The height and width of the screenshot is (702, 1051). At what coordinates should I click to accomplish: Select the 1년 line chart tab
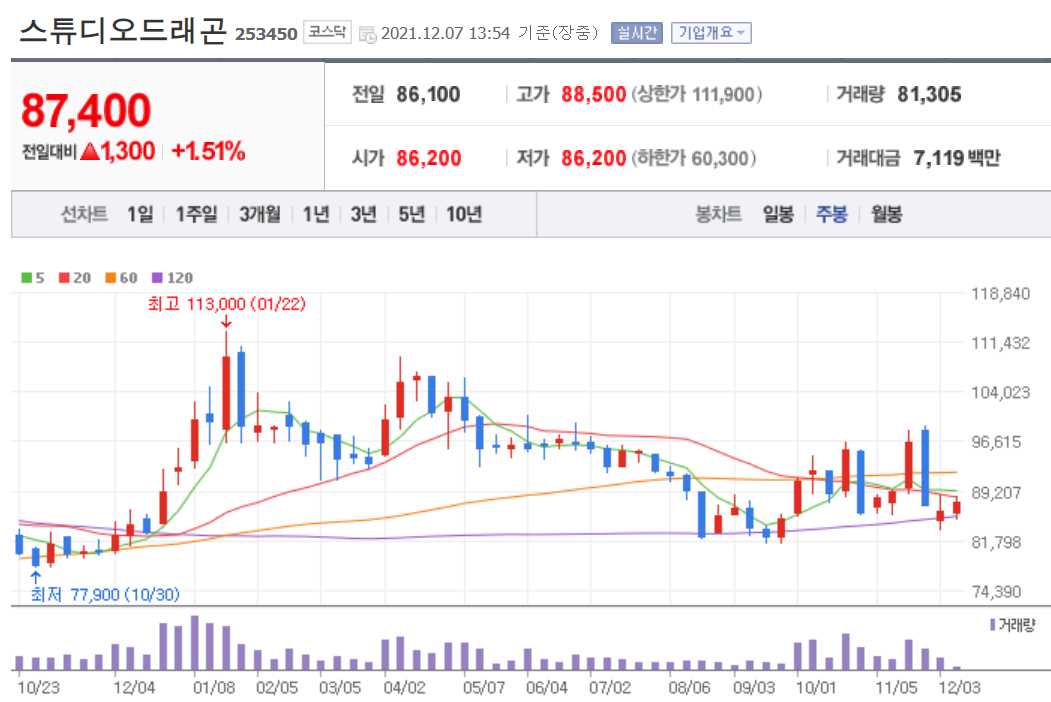point(316,214)
